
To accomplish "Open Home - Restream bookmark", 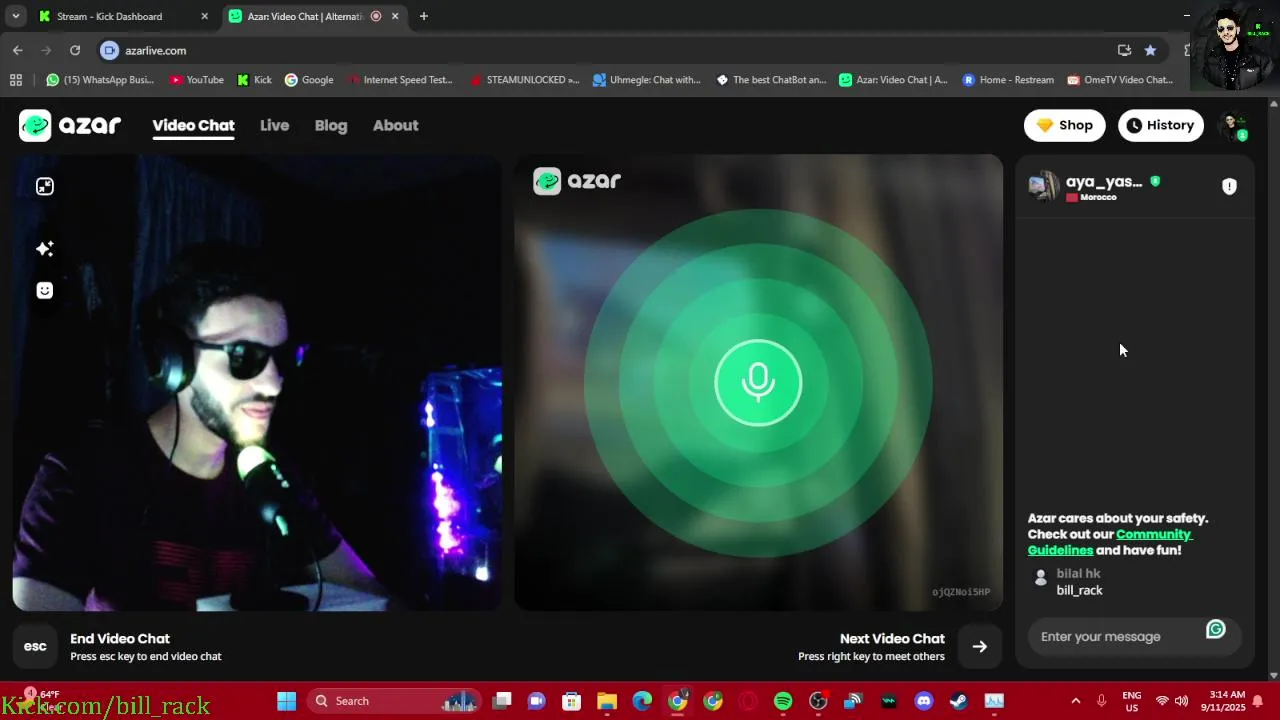I will tap(1008, 80).
